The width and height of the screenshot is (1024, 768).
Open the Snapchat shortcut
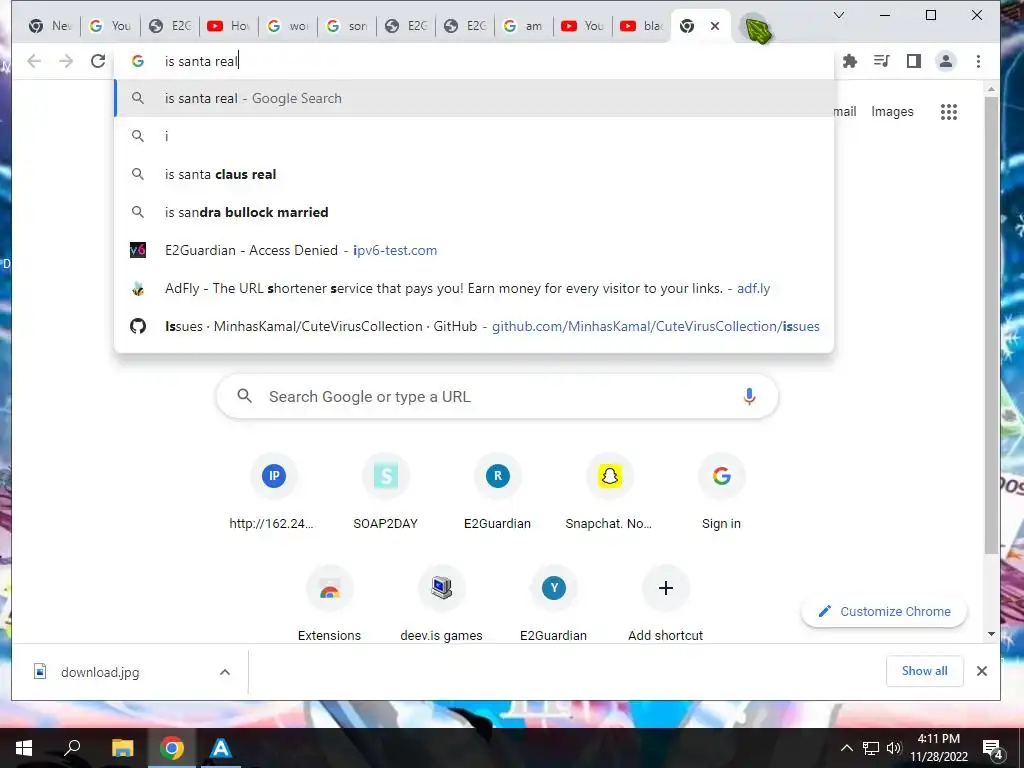pyautogui.click(x=609, y=492)
